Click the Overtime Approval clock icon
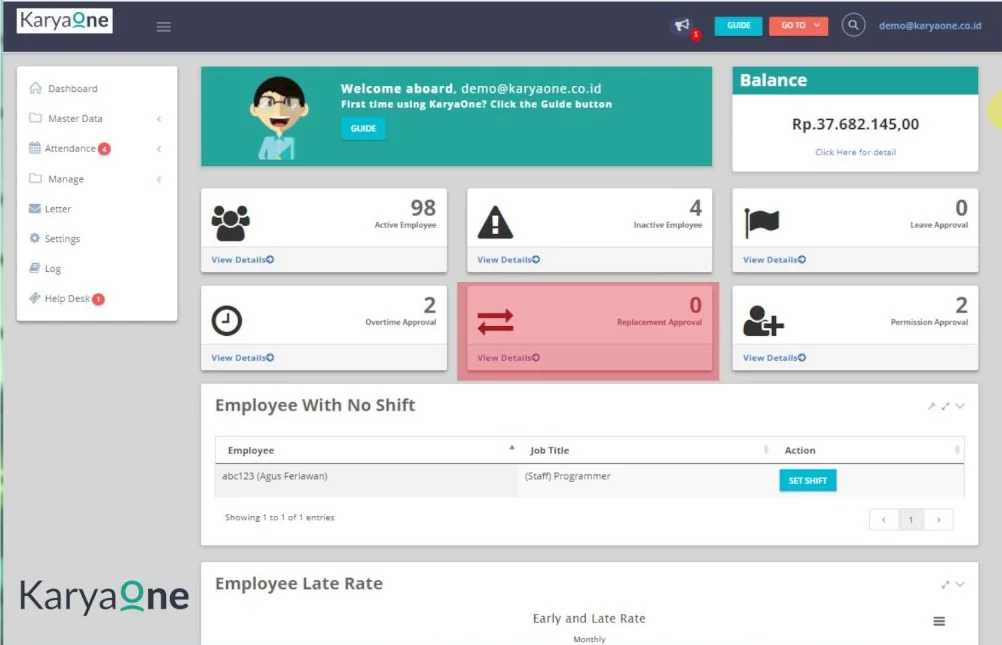This screenshot has height=645, width=1002. pyautogui.click(x=227, y=320)
